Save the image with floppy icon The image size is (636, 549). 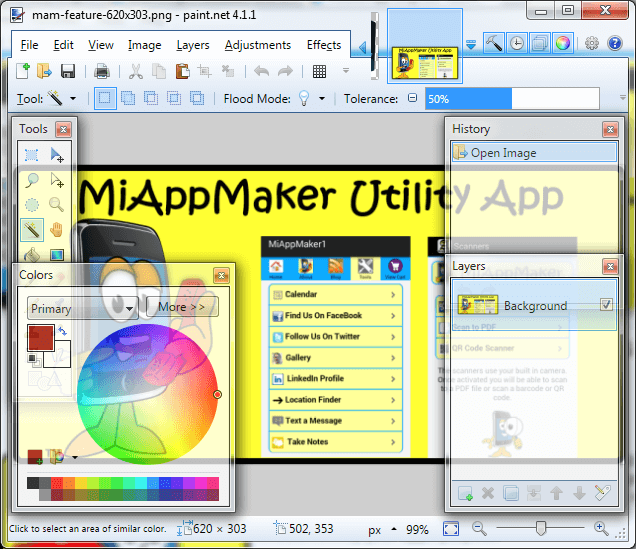(x=68, y=71)
